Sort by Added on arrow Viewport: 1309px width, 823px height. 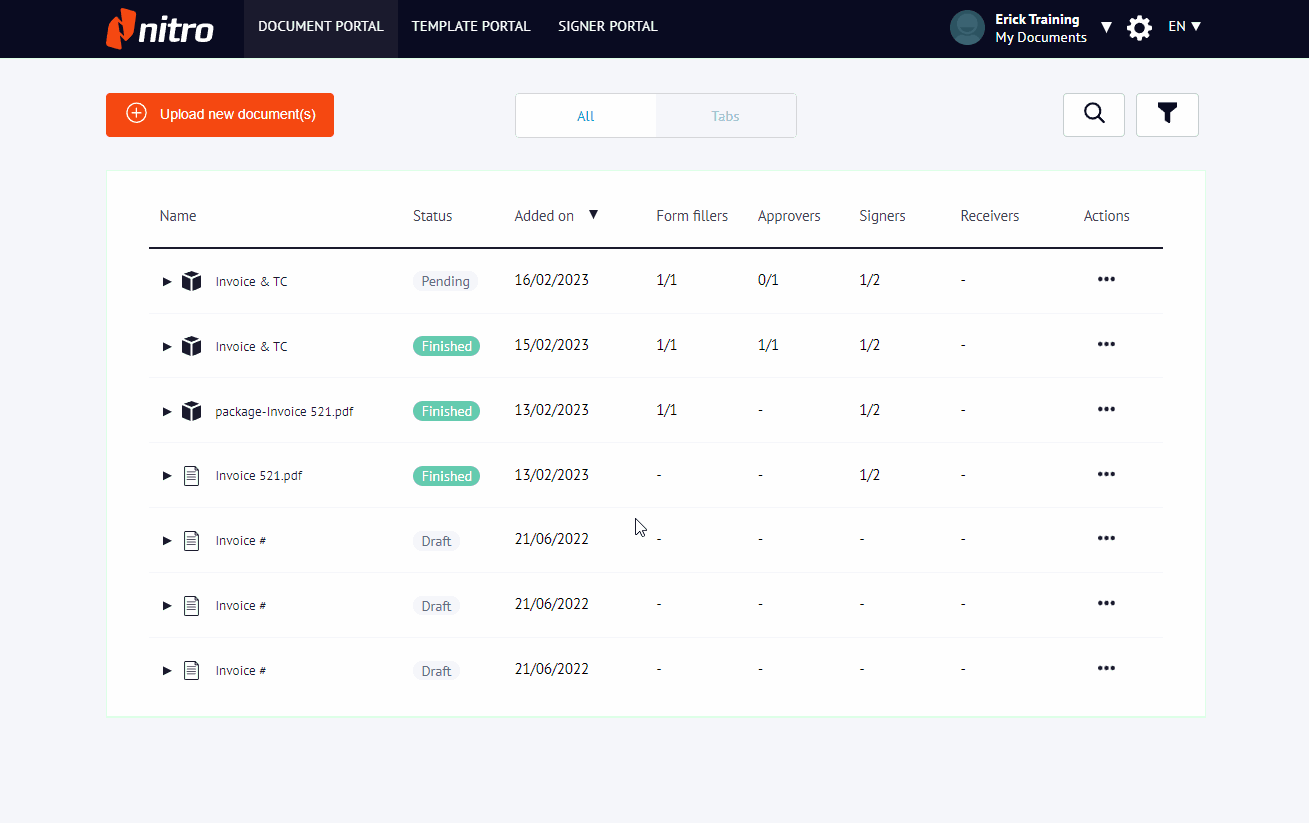coord(593,214)
